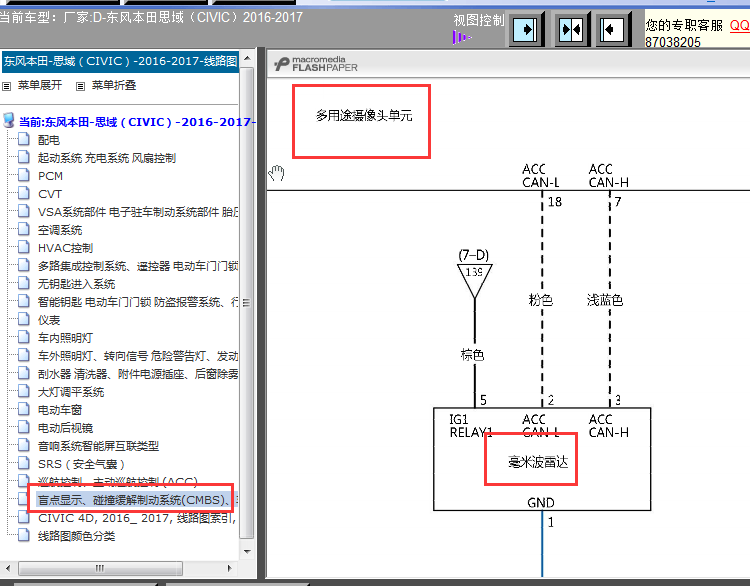Click the page icon next to 大灯调平系统
Image resolution: width=750 pixels, height=586 pixels.
tap(24, 391)
